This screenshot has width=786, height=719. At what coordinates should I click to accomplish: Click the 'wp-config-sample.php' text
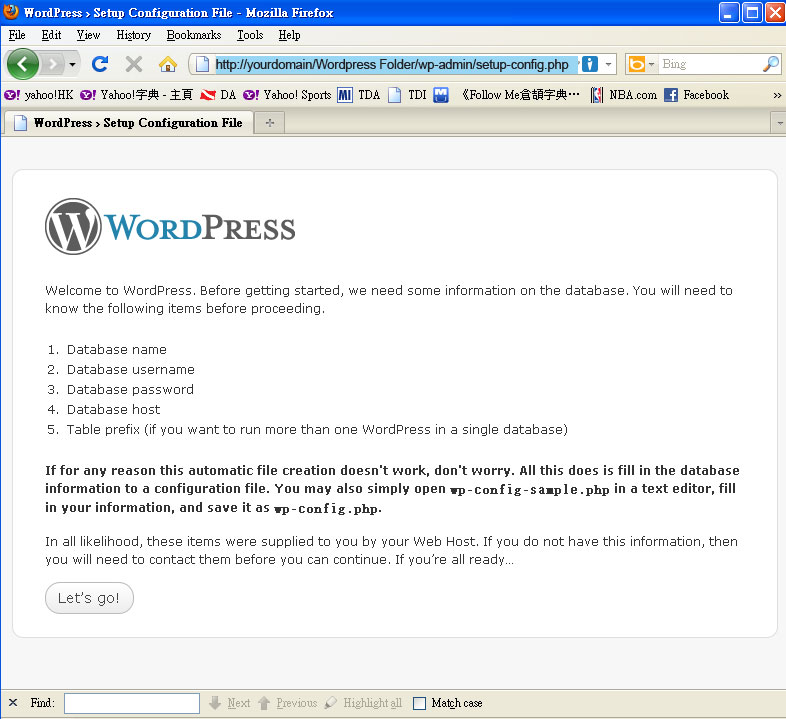(530, 489)
